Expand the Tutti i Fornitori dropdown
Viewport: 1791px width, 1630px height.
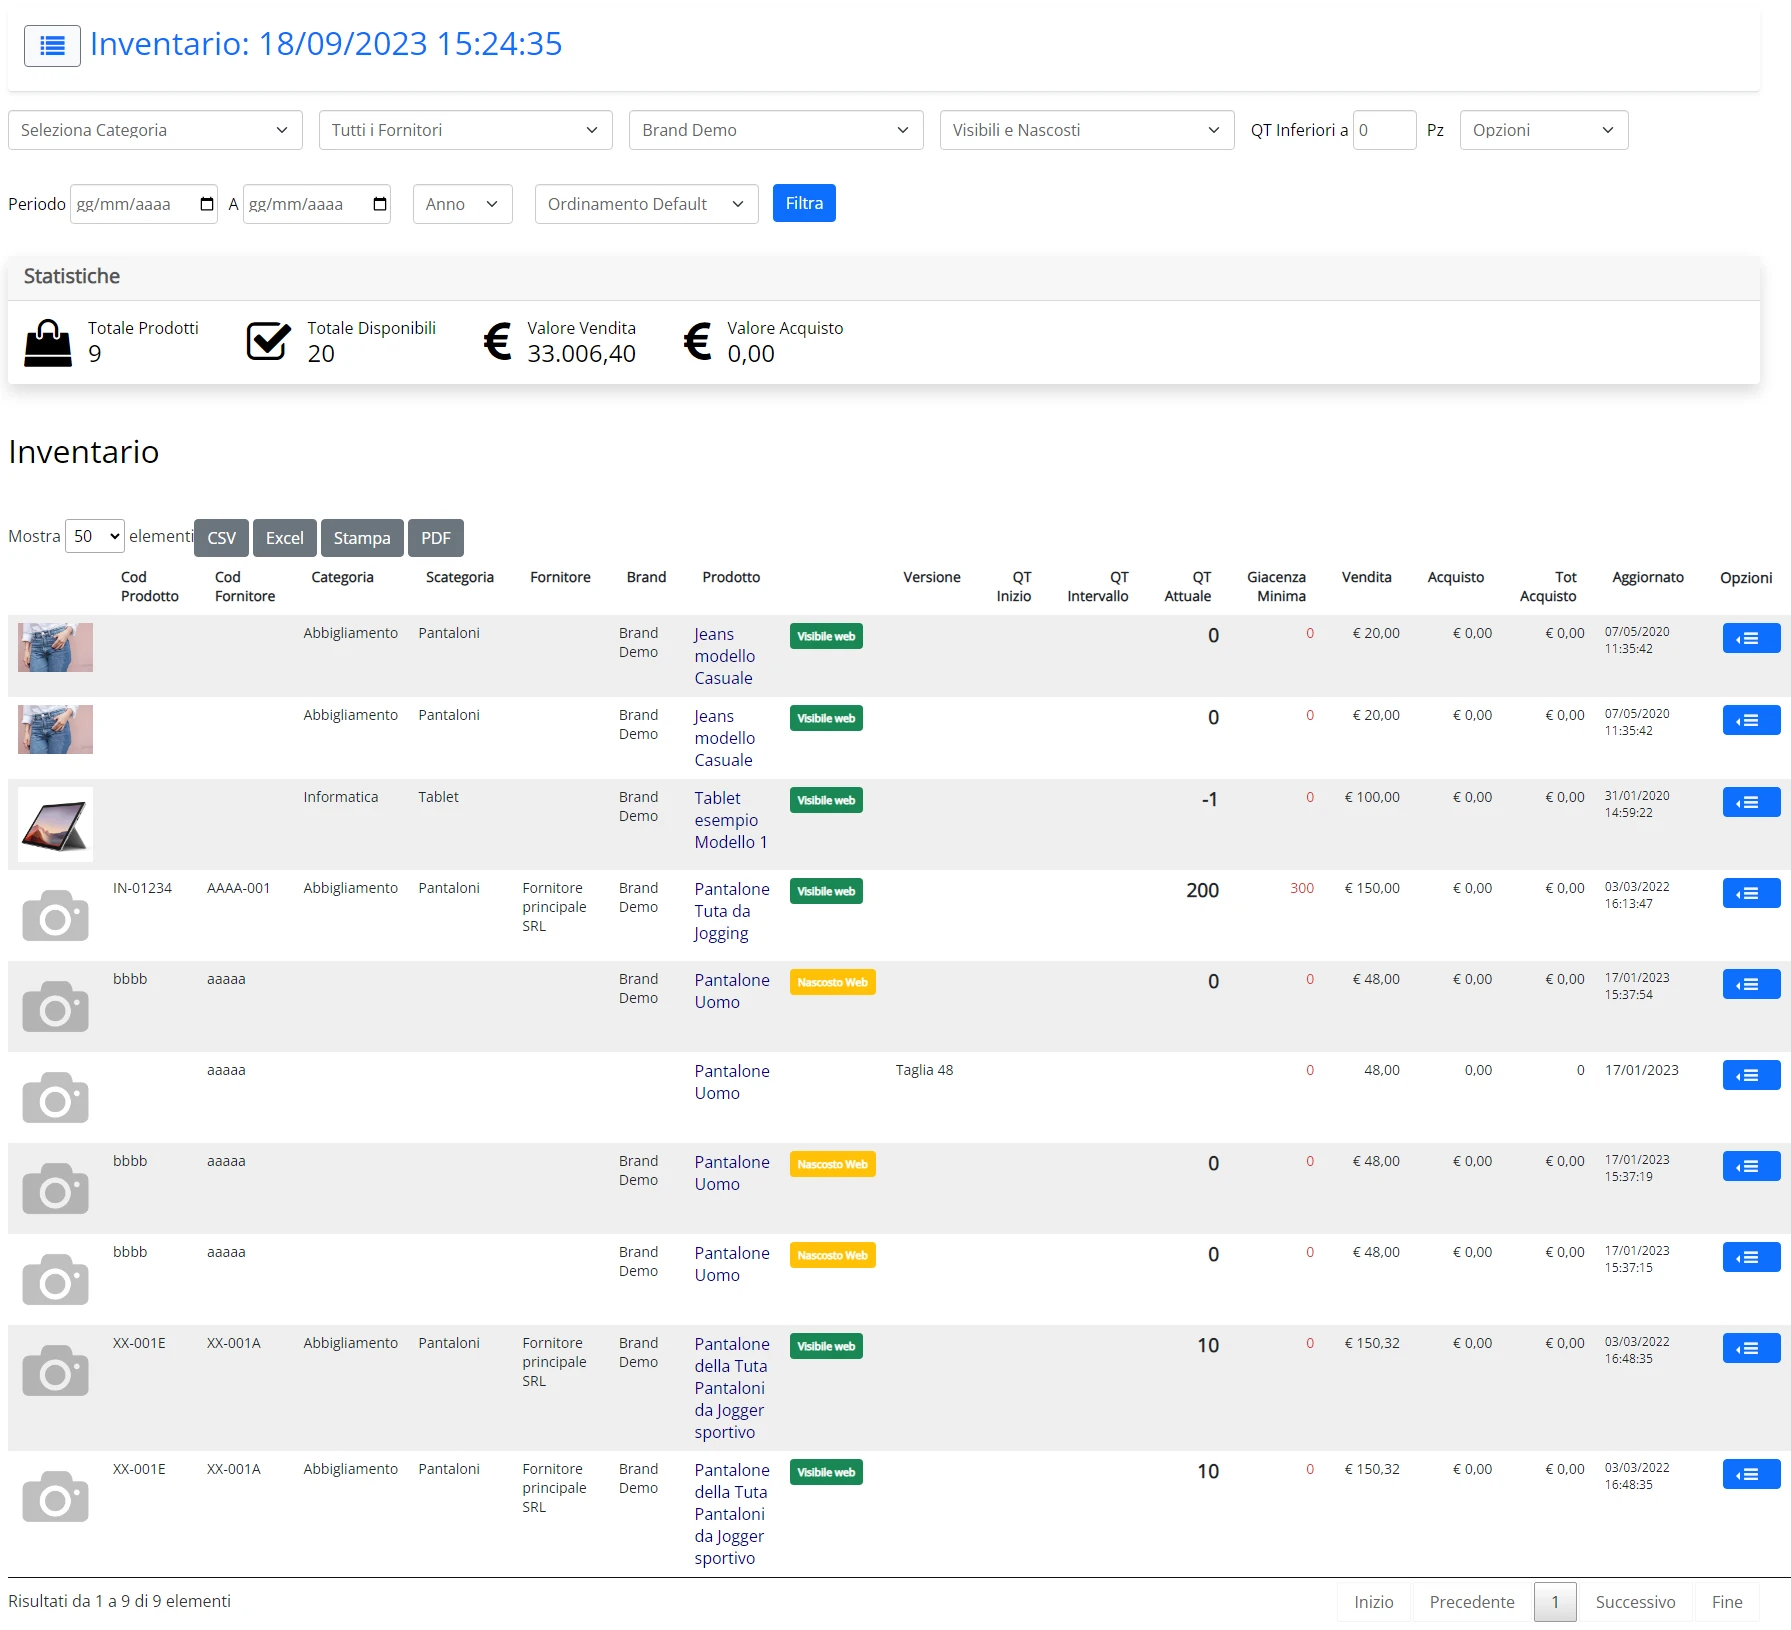(x=465, y=130)
